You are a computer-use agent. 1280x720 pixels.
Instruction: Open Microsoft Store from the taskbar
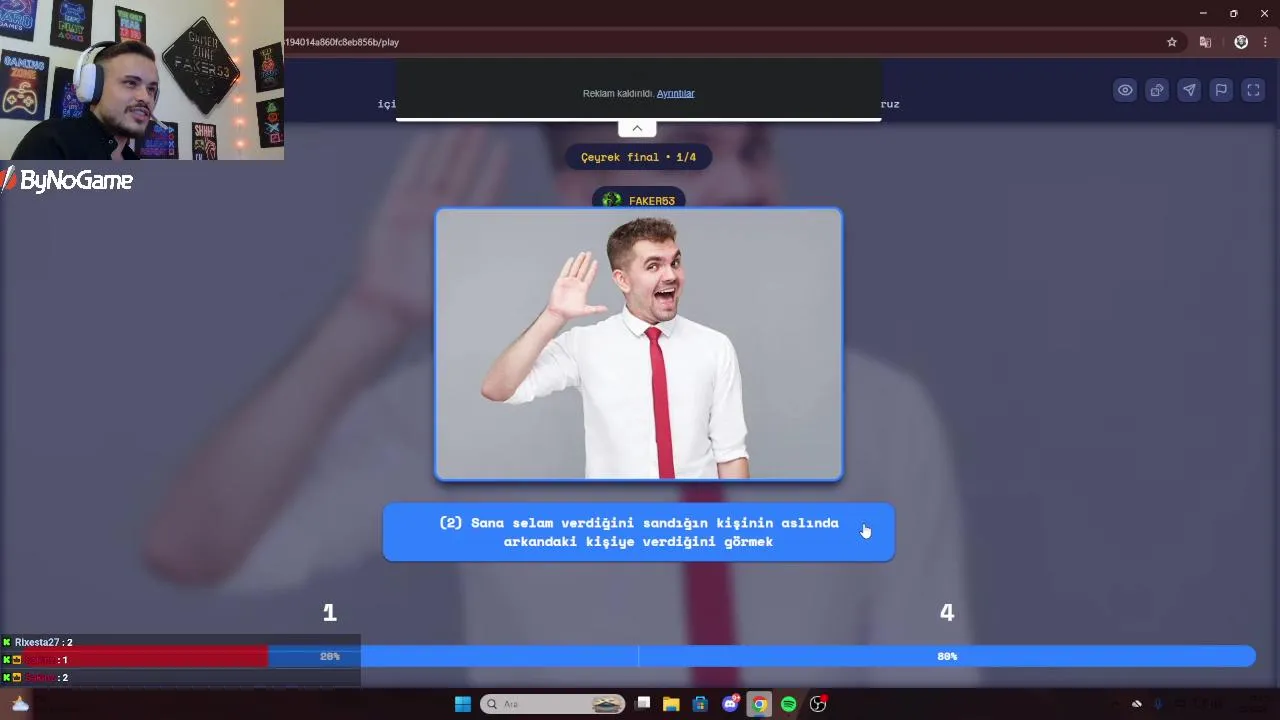tap(700, 704)
